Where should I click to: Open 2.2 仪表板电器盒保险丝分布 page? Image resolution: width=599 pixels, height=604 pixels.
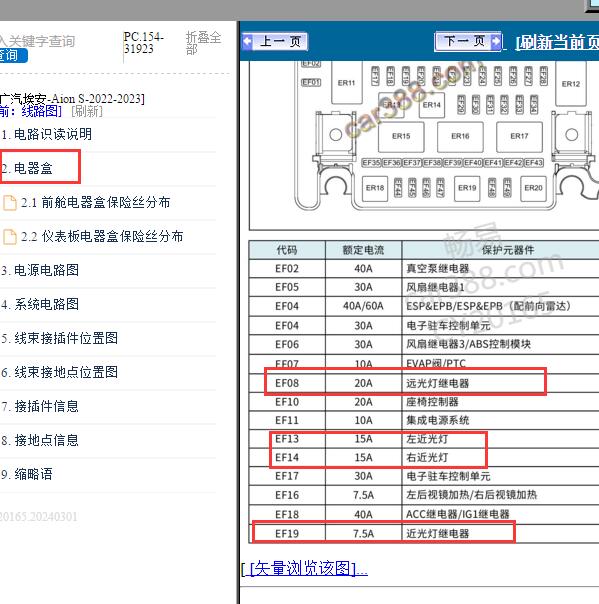102,236
